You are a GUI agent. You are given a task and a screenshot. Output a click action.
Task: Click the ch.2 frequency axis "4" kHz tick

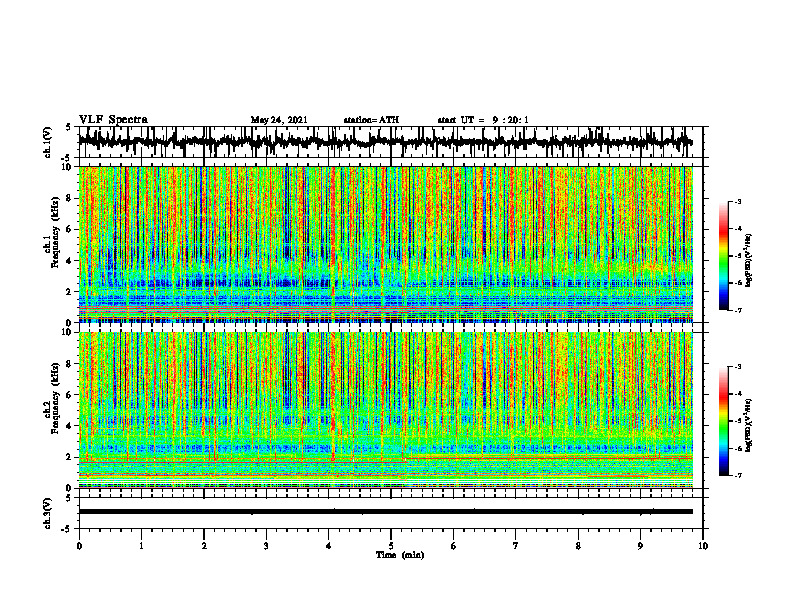pos(70,426)
